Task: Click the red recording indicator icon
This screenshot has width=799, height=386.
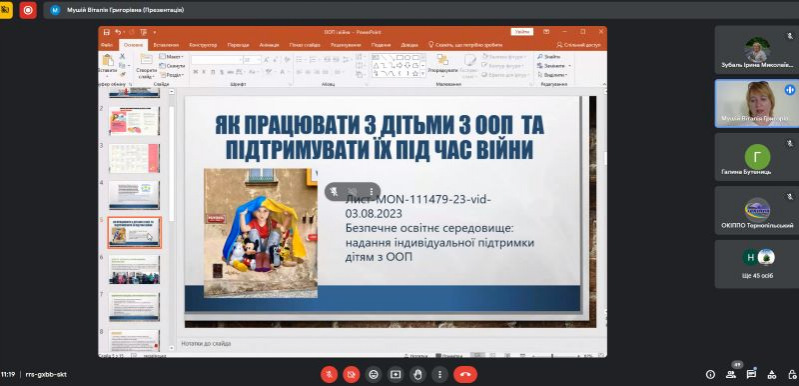Action: pos(28,10)
